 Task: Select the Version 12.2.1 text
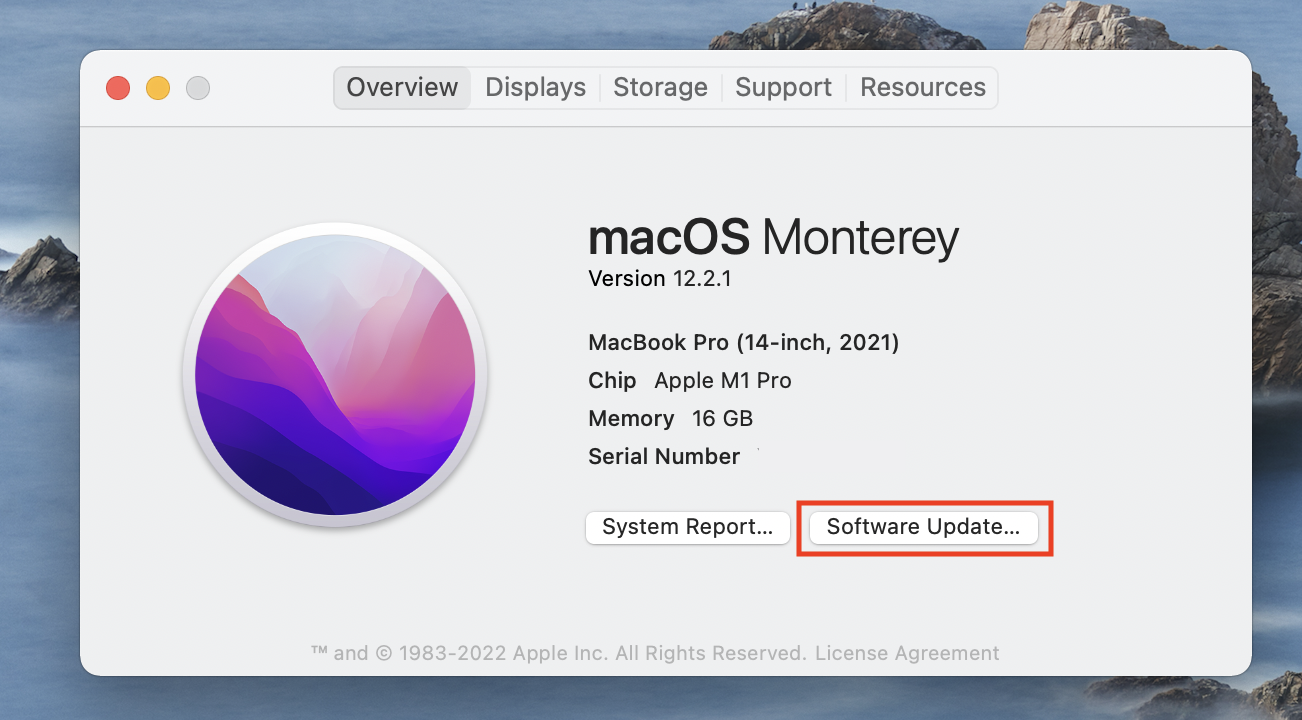click(x=660, y=279)
